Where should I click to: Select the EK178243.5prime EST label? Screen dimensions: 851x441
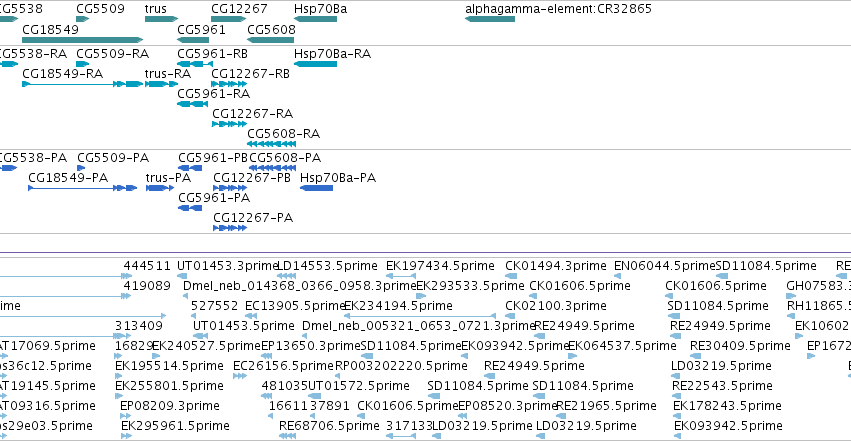tap(727, 406)
